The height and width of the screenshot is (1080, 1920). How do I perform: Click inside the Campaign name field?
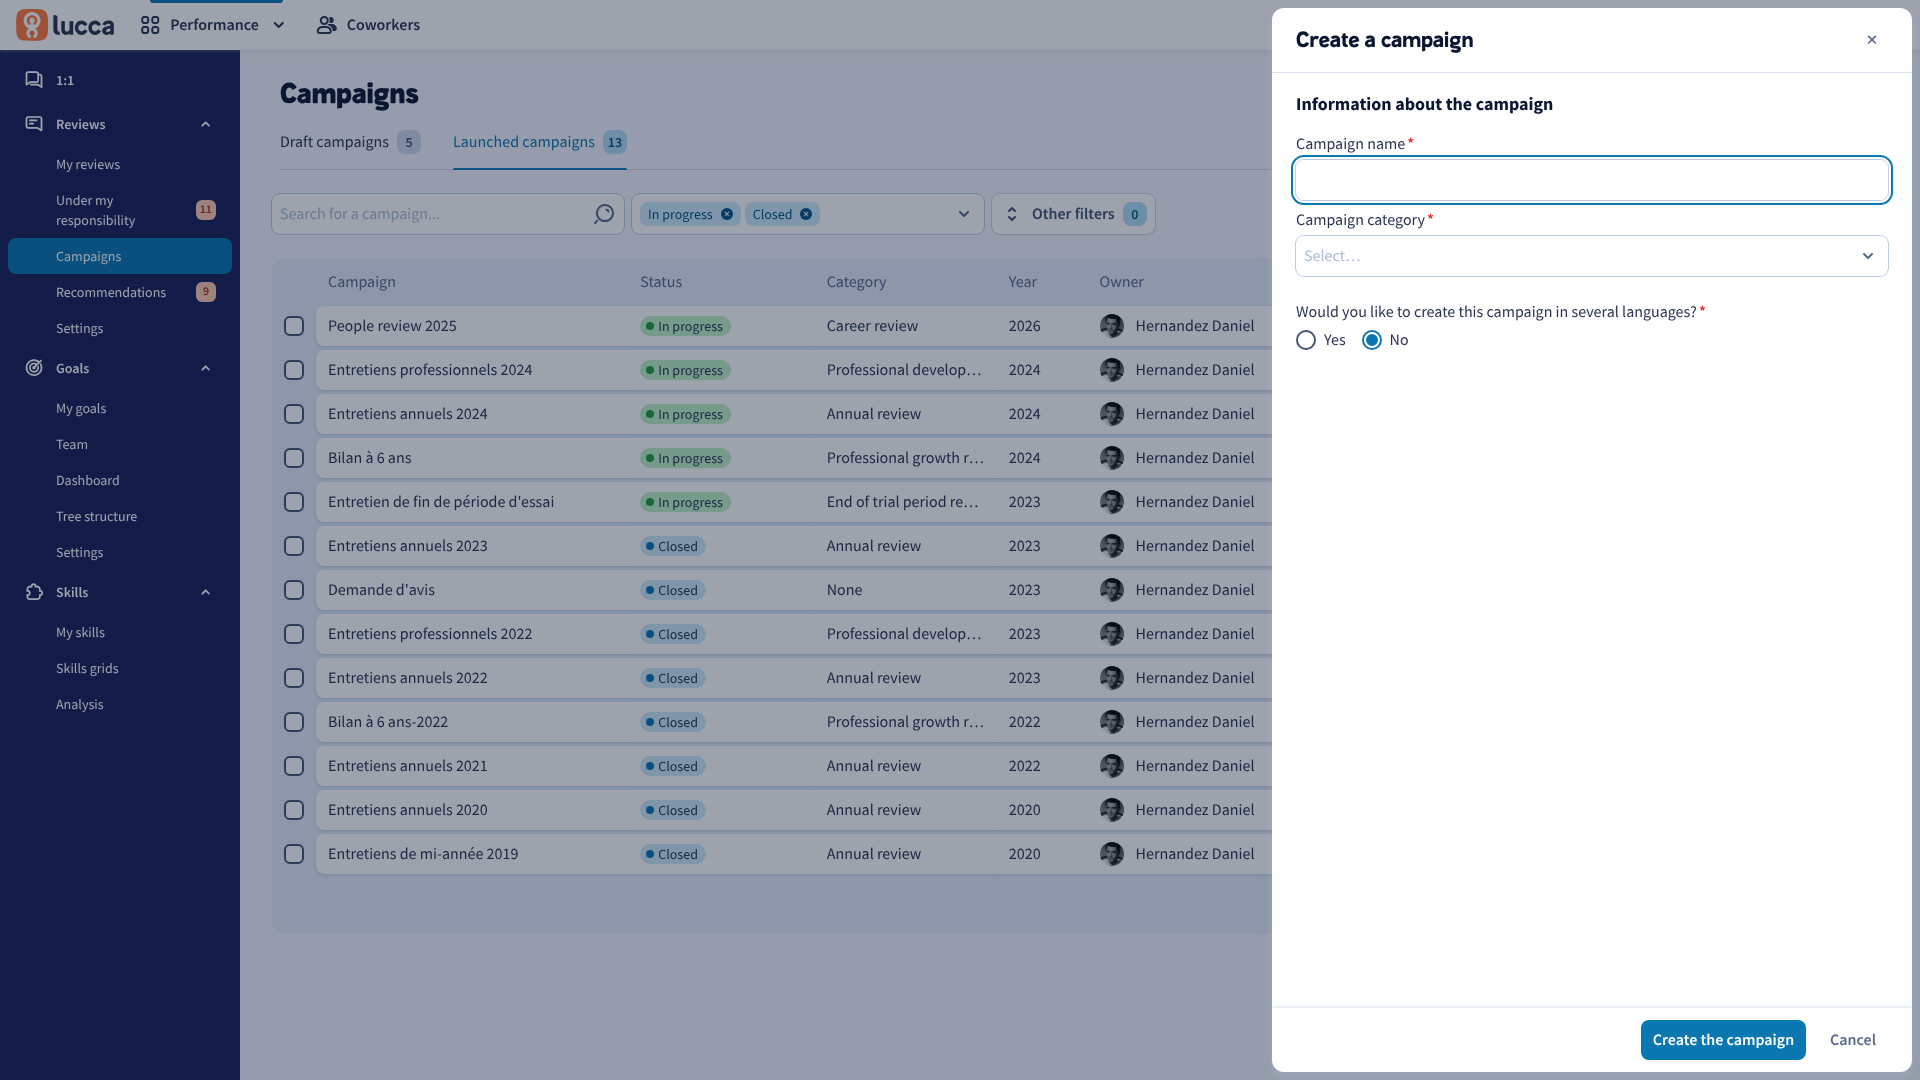click(1591, 180)
